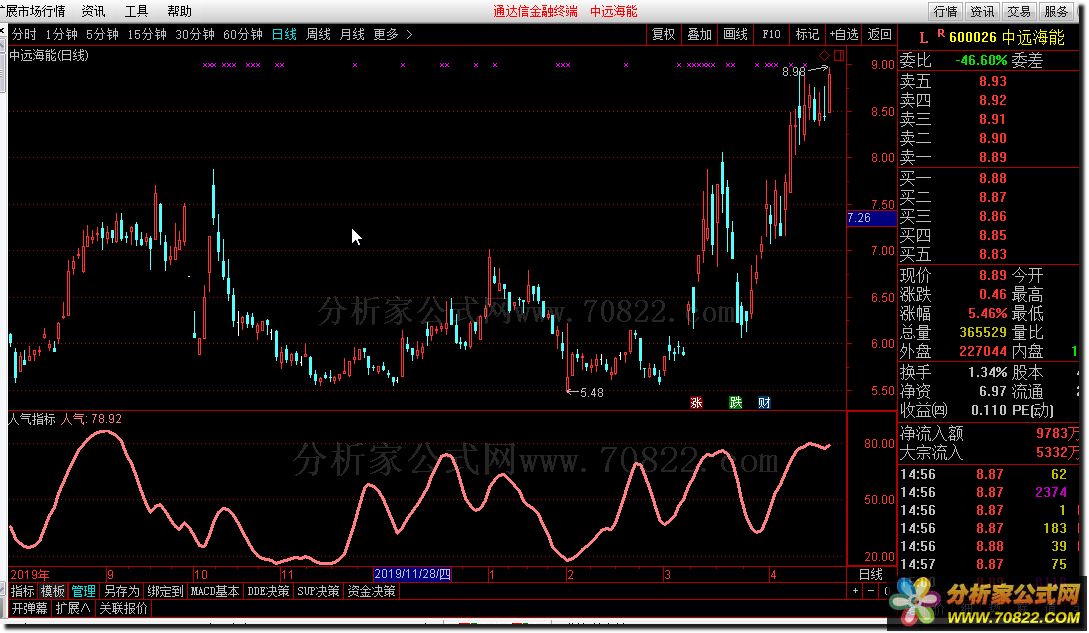Click the 7.26 price label on axis
This screenshot has width=1089, height=633.
tap(872, 218)
